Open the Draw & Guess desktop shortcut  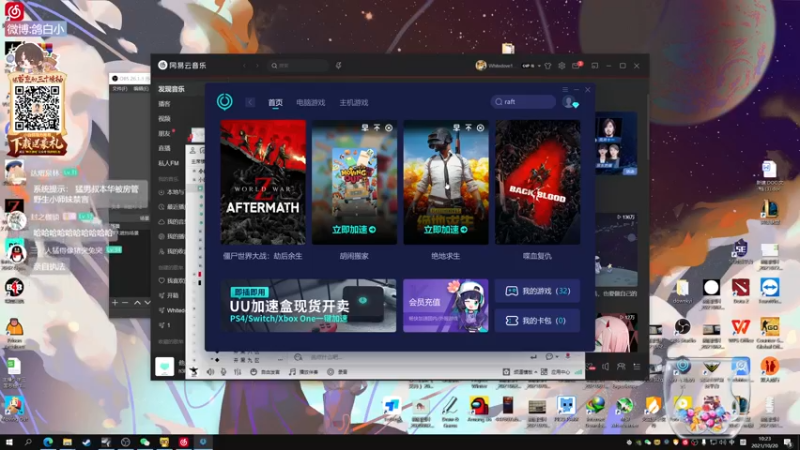pyautogui.click(x=449, y=412)
